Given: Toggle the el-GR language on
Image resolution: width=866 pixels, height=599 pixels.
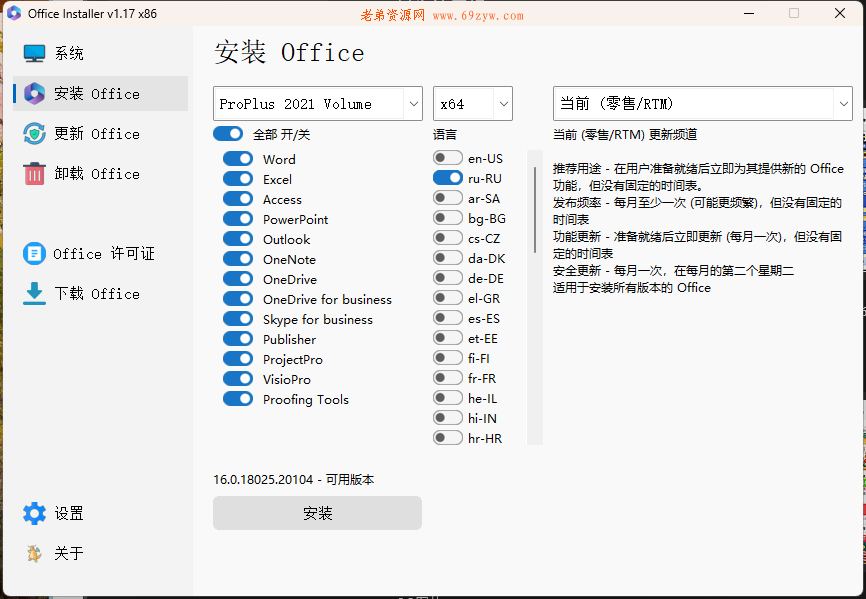Looking at the screenshot, I should point(448,298).
